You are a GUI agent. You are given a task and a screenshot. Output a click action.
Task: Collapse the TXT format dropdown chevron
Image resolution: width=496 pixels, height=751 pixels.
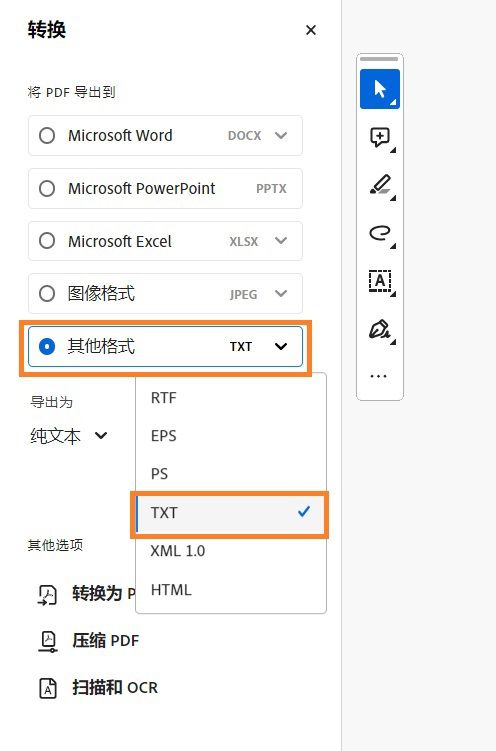281,346
